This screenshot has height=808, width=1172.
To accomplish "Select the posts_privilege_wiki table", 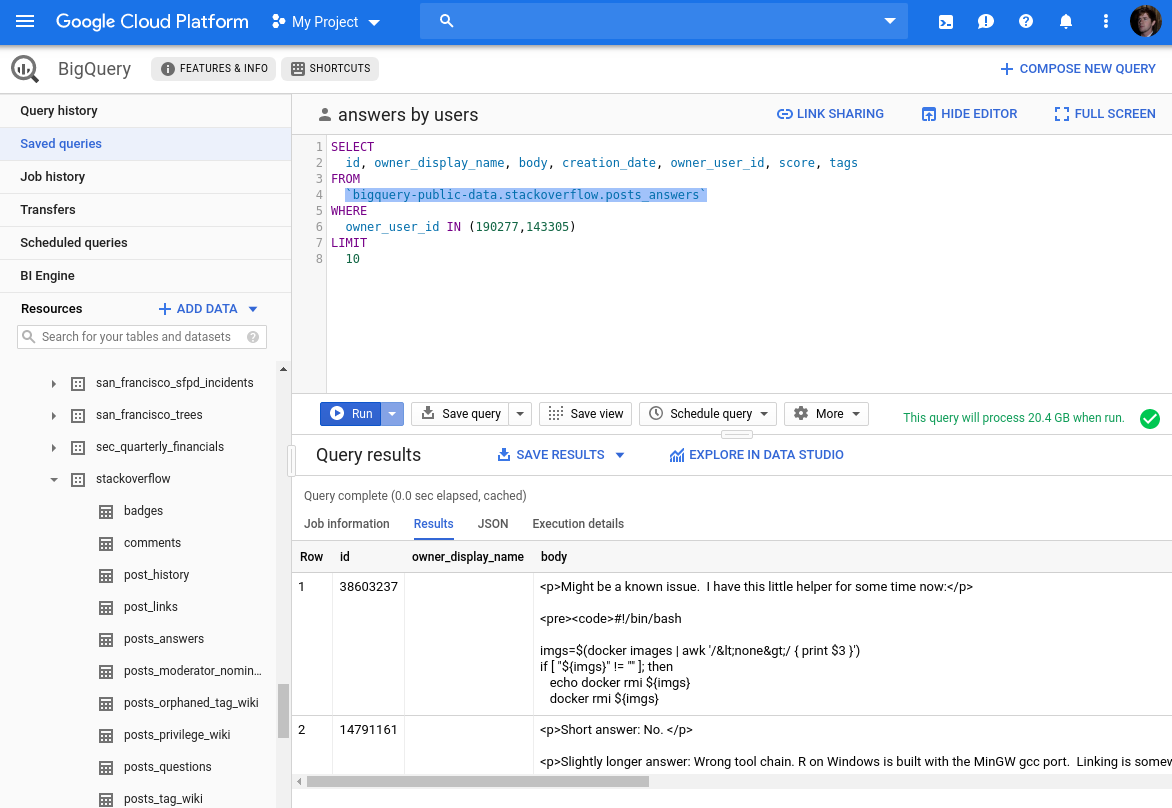I will coord(176,735).
